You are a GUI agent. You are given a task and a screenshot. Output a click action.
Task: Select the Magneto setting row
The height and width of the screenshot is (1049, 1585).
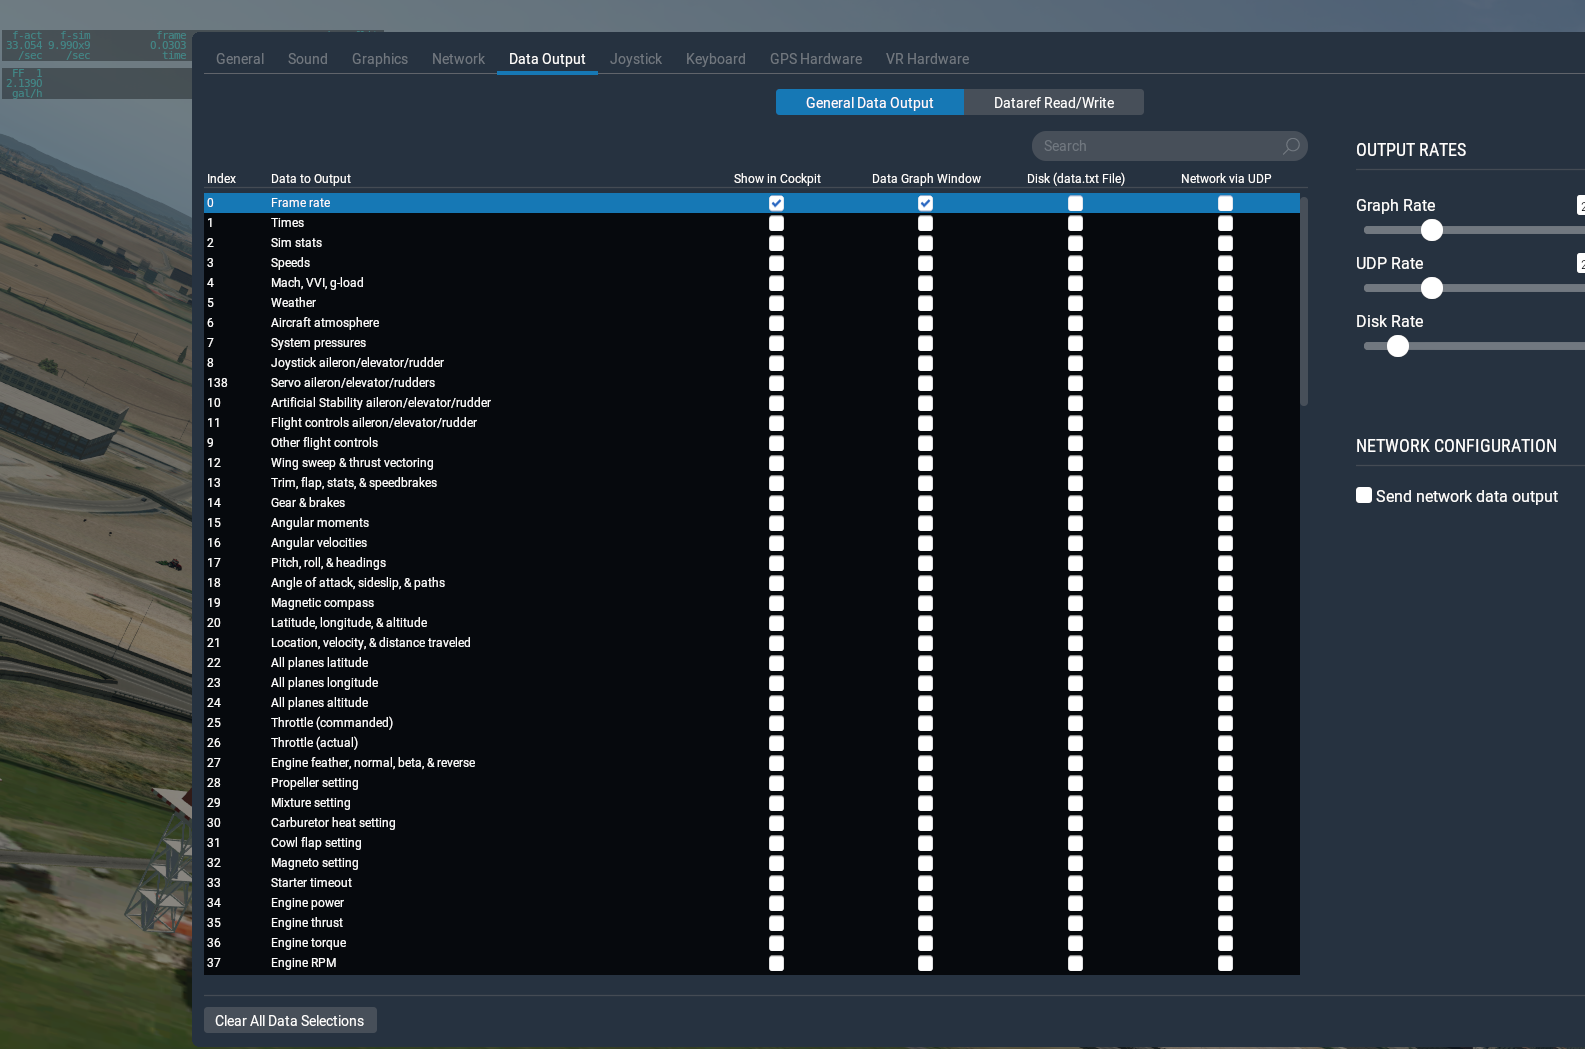(x=752, y=863)
